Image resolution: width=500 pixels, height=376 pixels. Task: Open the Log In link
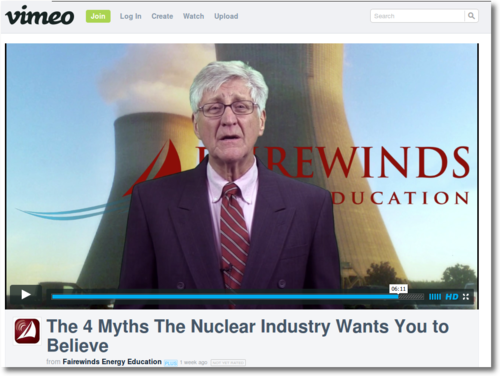130,16
